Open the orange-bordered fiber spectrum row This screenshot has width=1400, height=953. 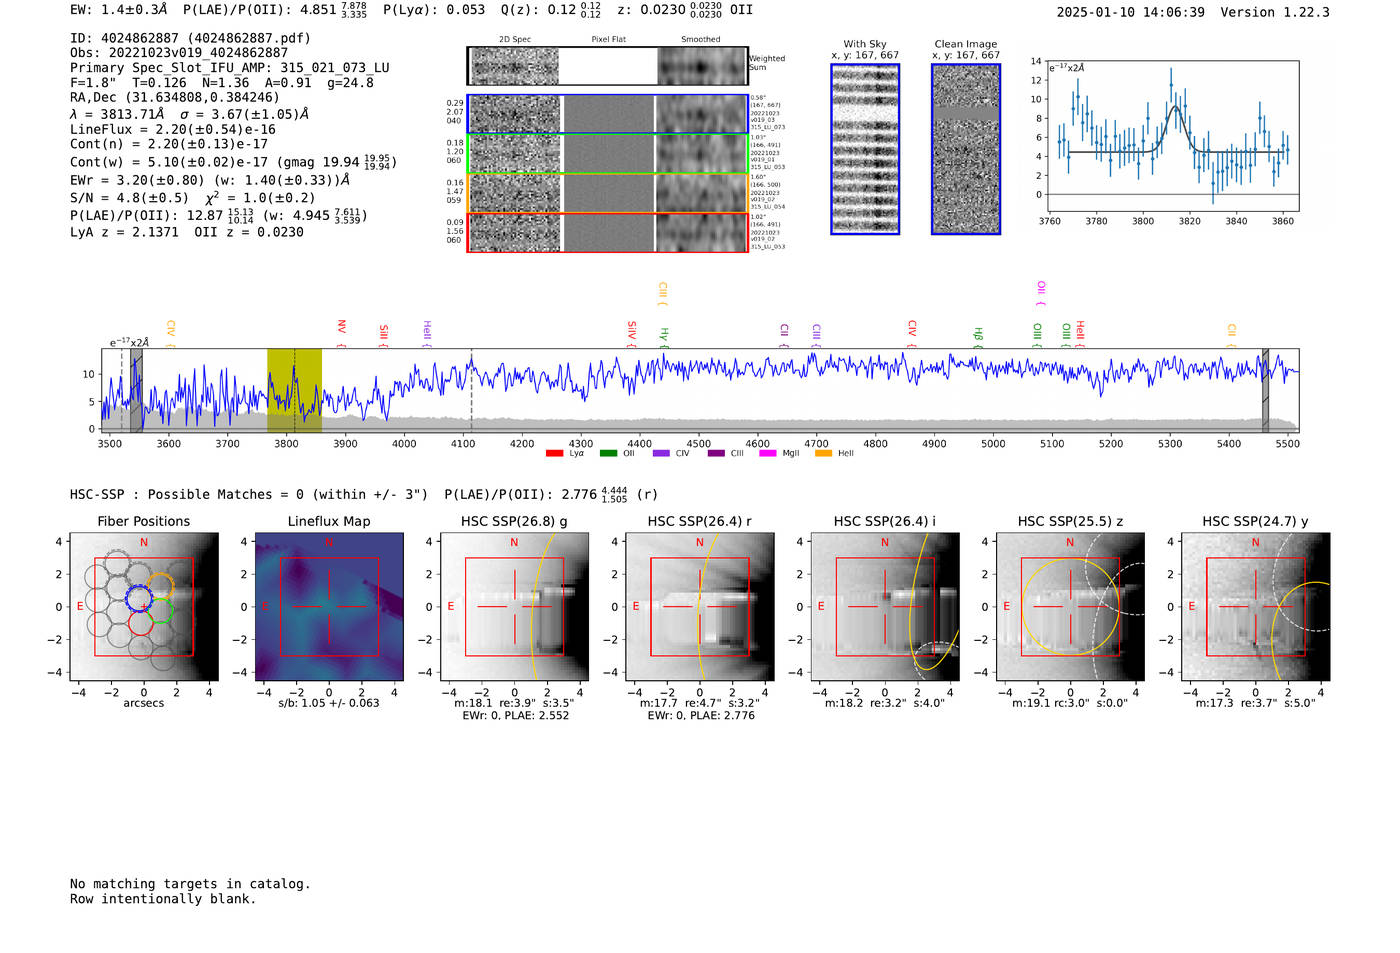click(x=607, y=193)
